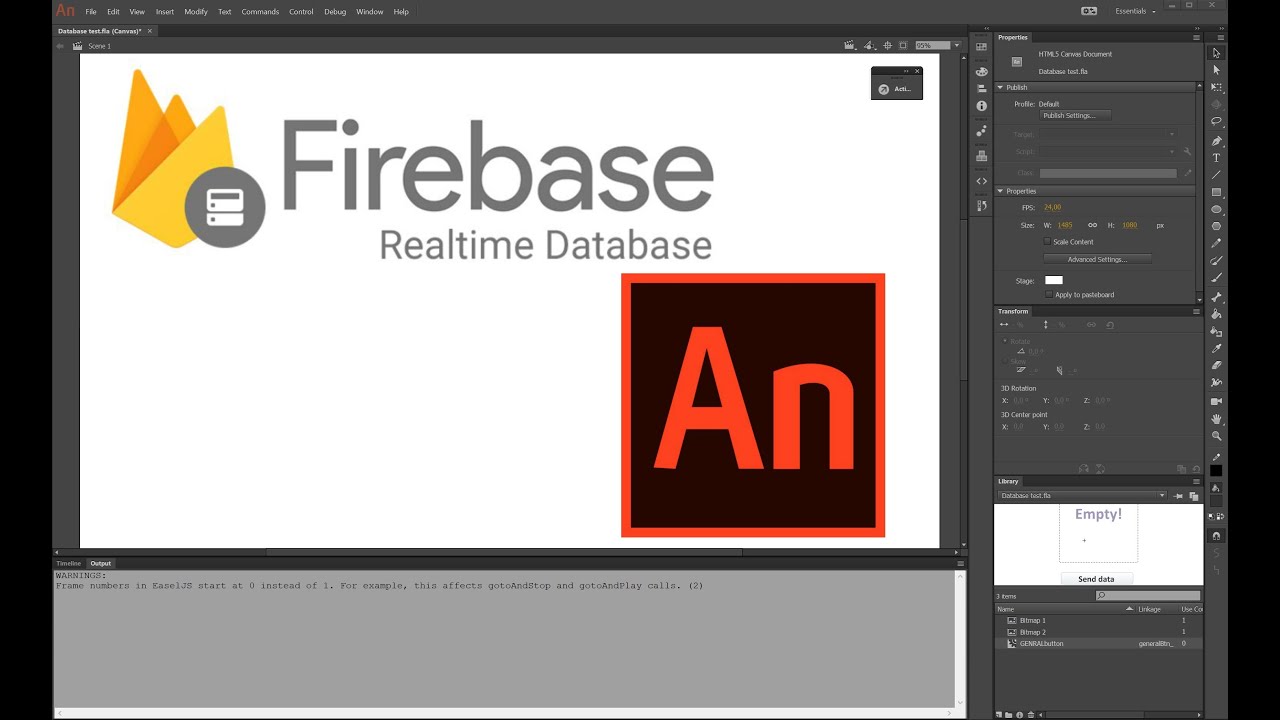Select the PolyStar tool
The height and width of the screenshot is (720, 1280).
click(1216, 226)
